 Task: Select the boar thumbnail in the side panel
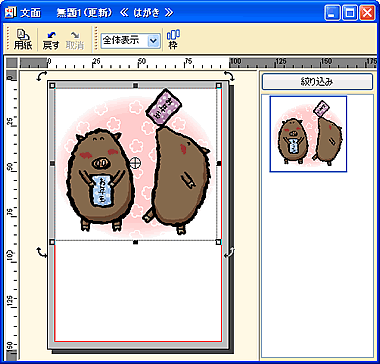pos(308,134)
